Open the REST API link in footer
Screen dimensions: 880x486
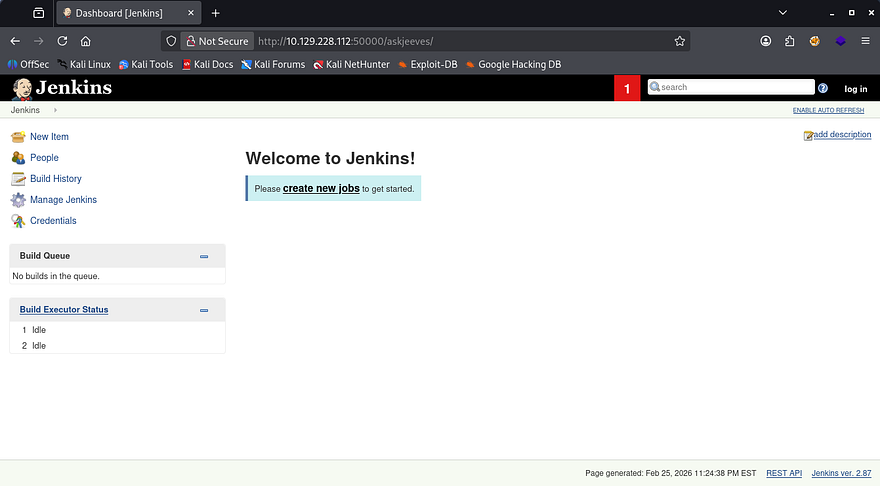(783, 473)
